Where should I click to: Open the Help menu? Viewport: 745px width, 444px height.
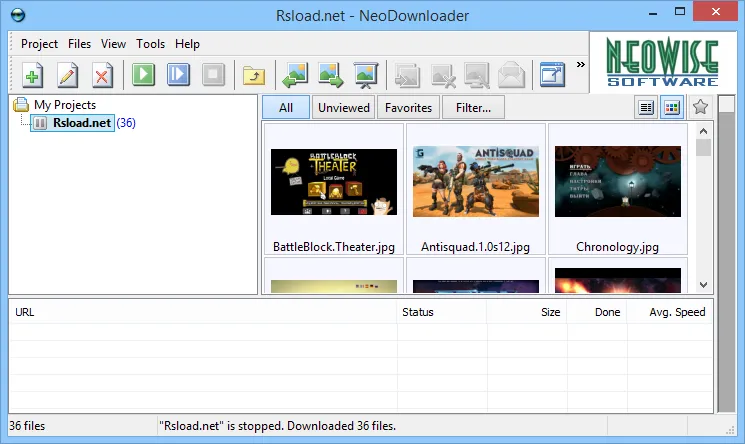(187, 44)
